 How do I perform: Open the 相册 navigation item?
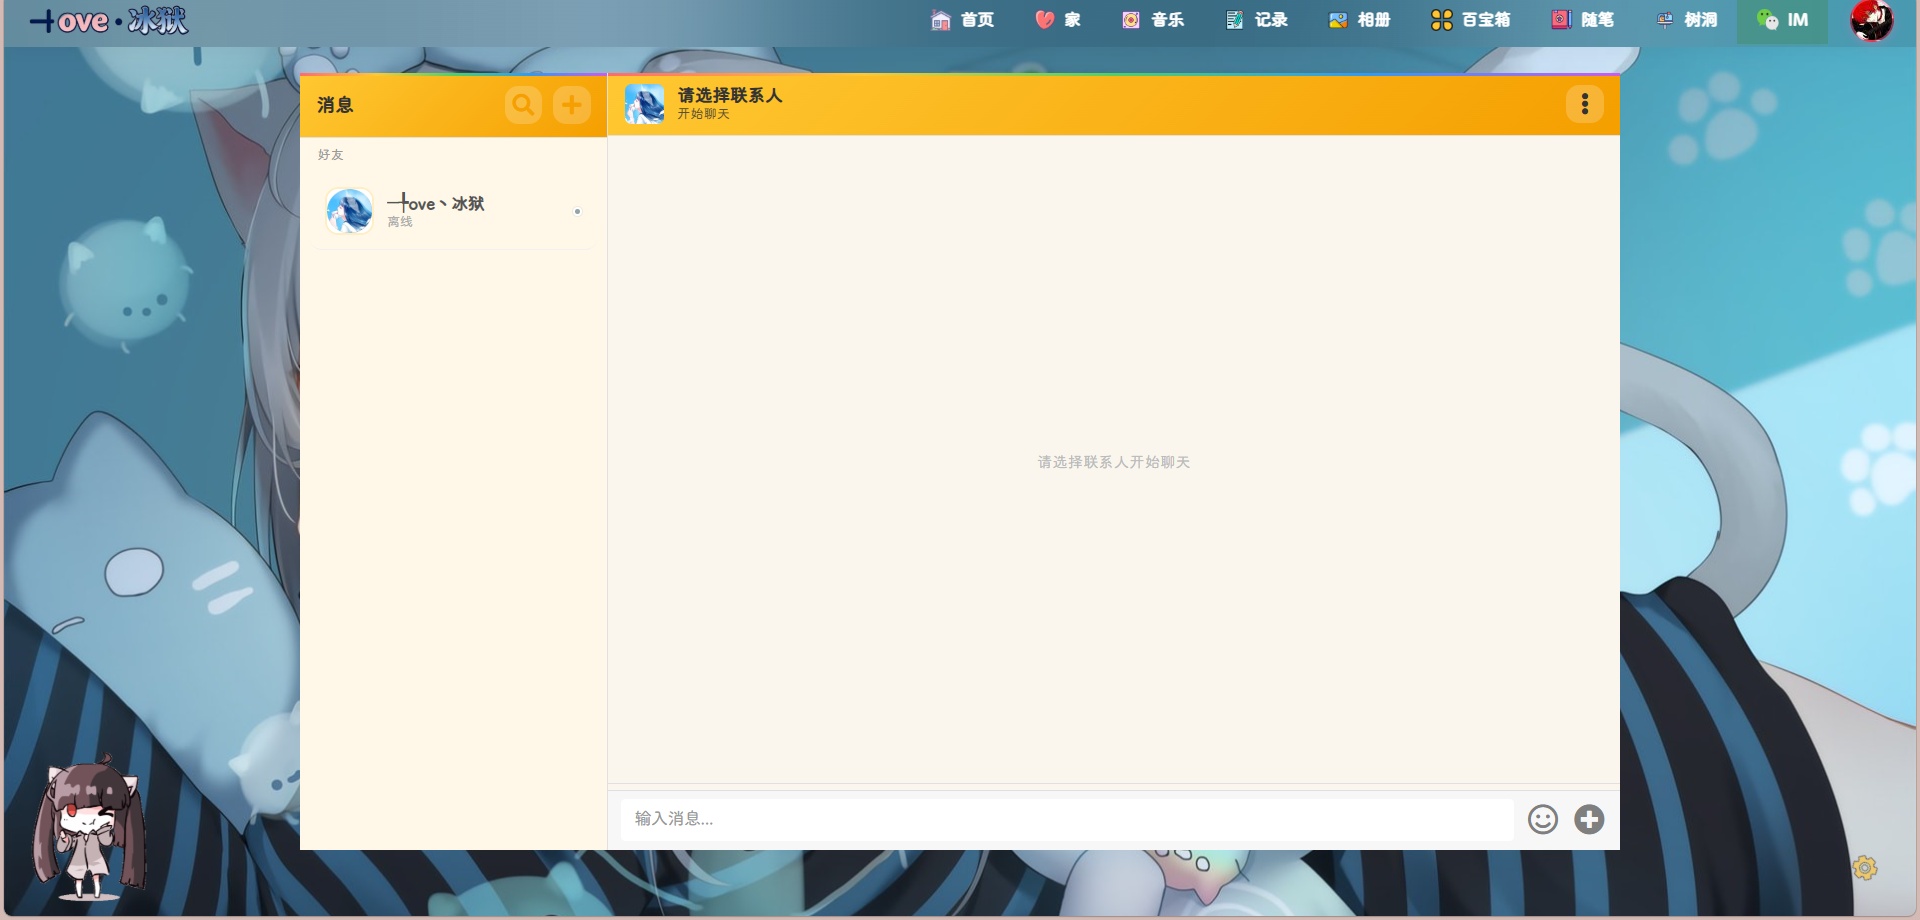coord(1360,20)
